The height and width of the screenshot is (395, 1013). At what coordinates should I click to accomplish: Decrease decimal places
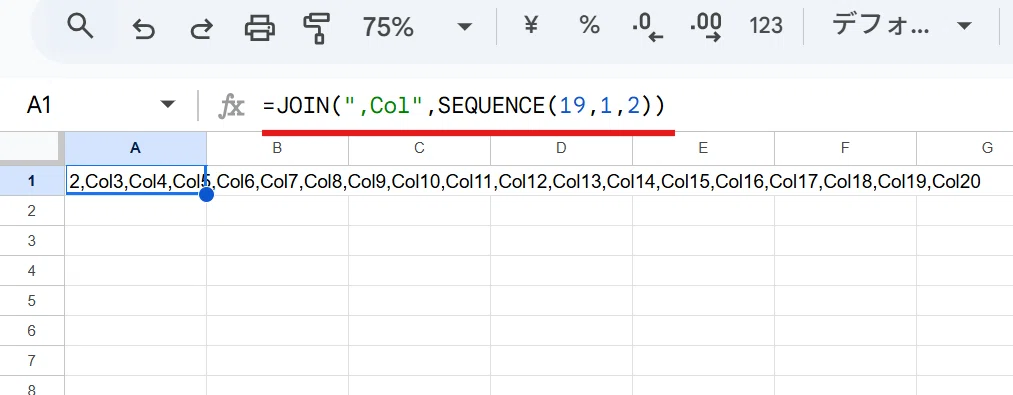point(648,27)
